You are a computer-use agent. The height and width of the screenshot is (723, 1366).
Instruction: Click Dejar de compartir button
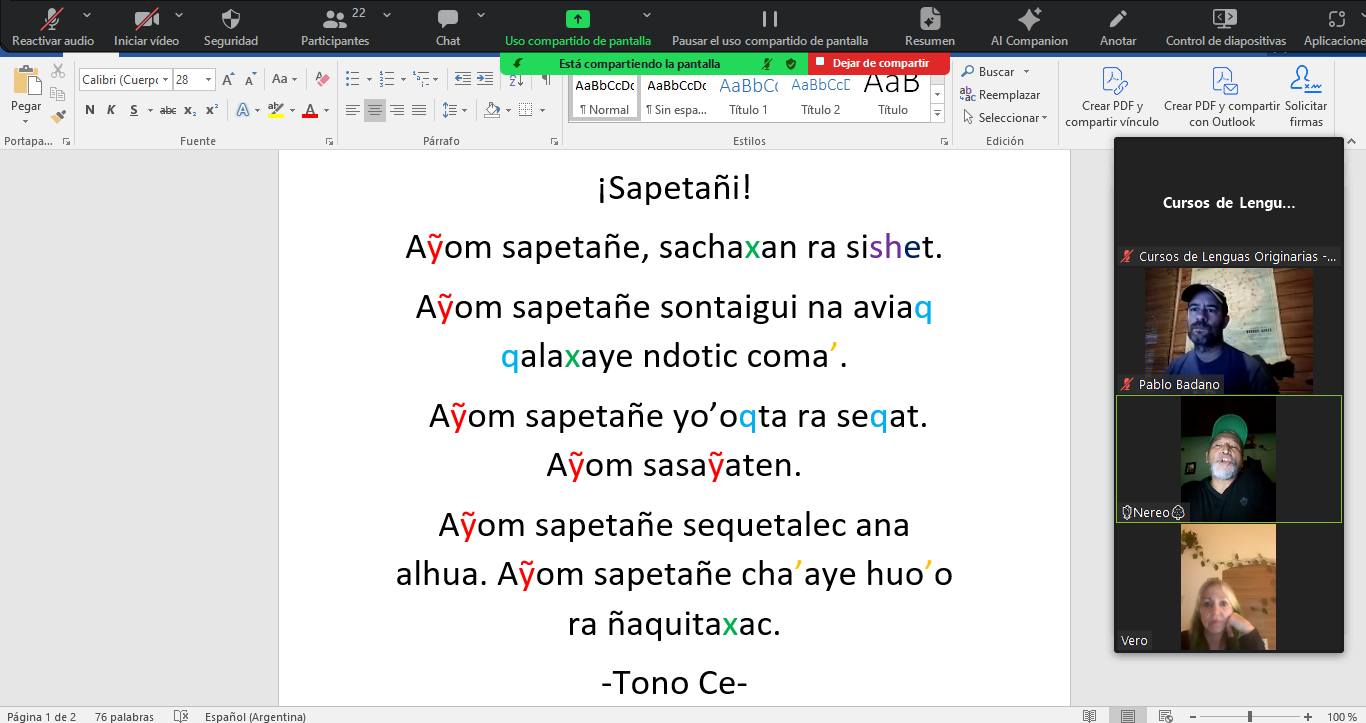pos(878,63)
